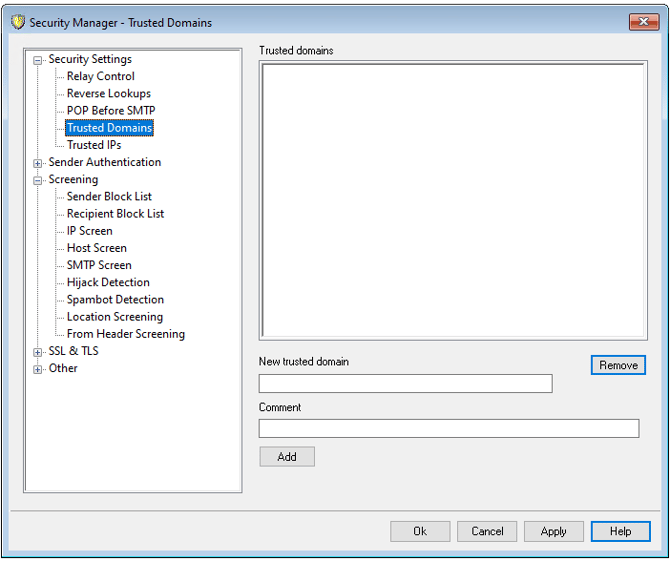The width and height of the screenshot is (670, 561).
Task: Collapse the Security Settings tree node
Action: click(38, 60)
